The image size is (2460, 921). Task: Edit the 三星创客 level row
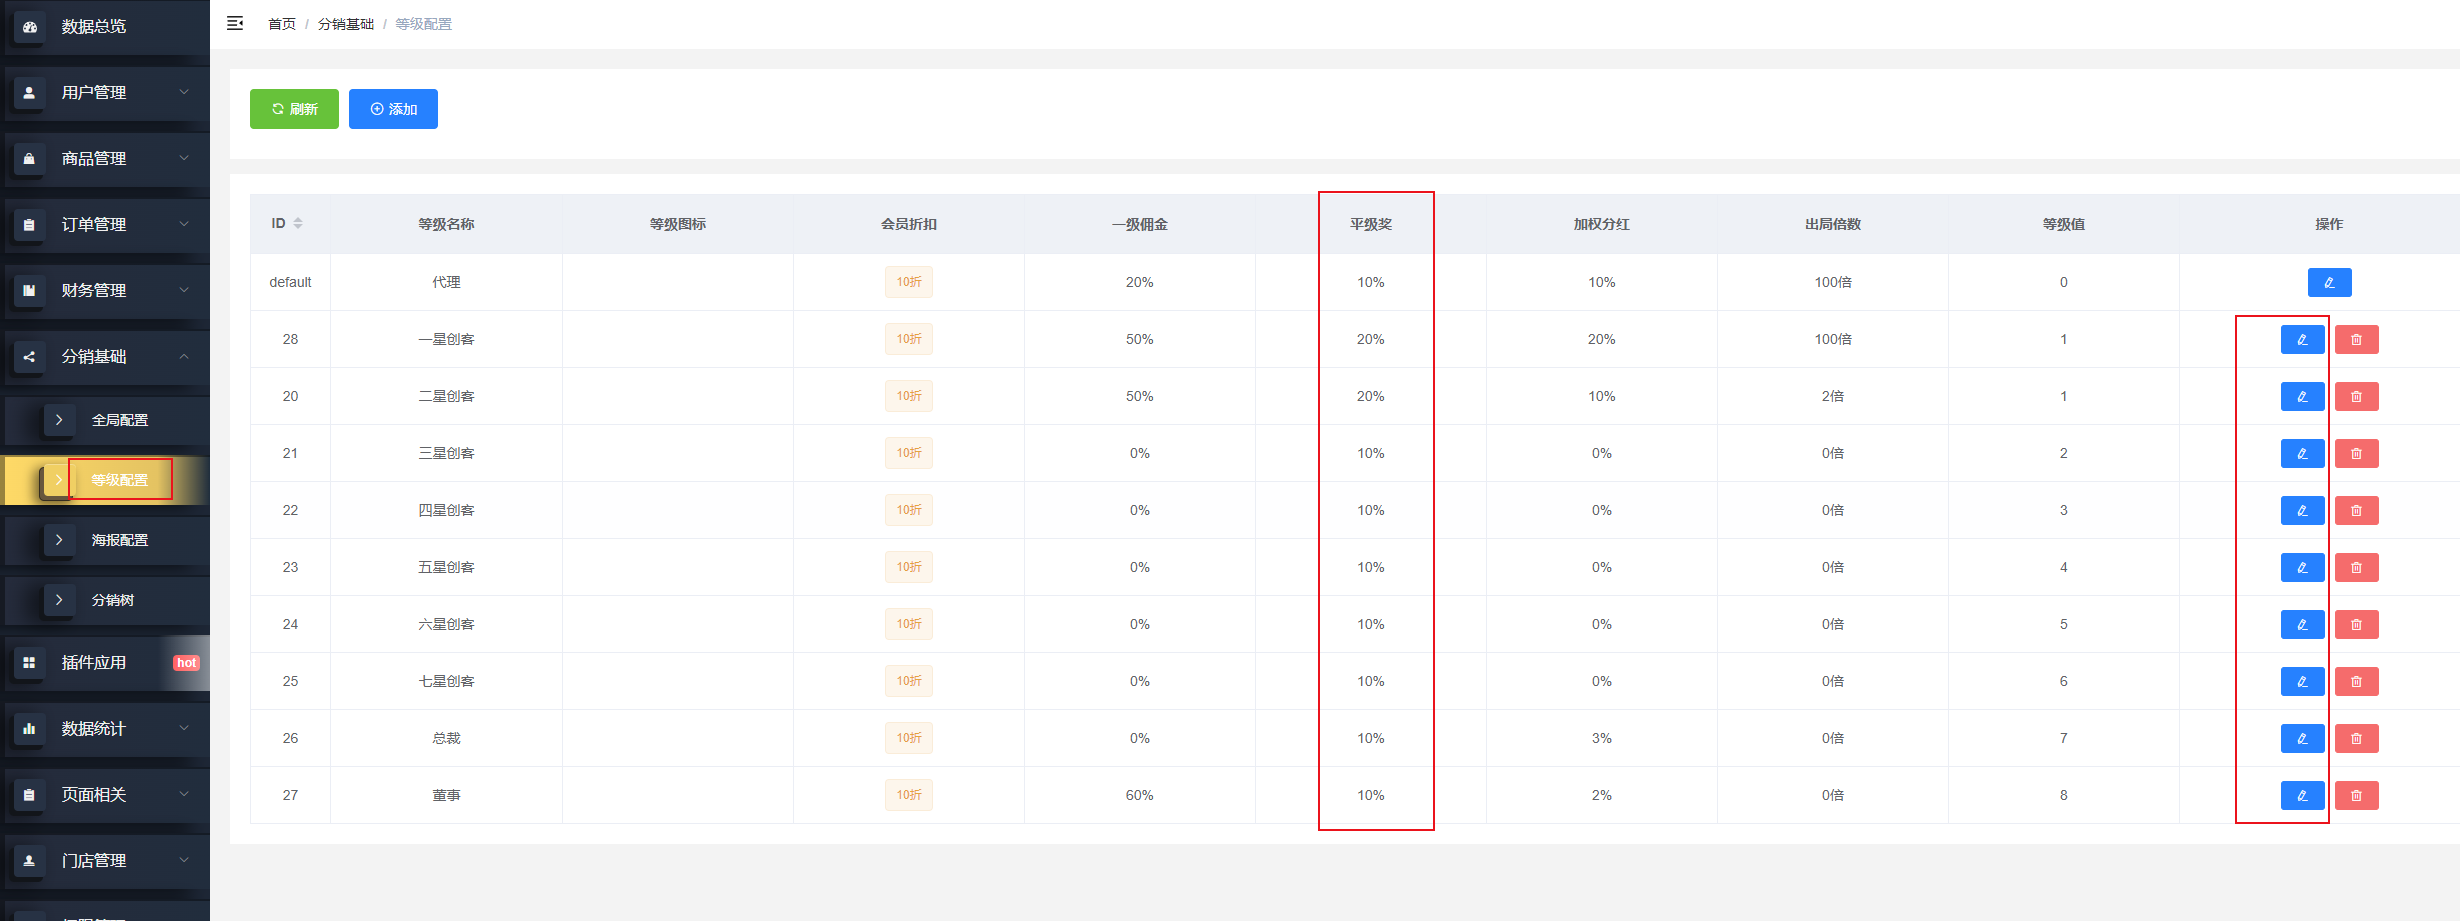coord(2302,454)
